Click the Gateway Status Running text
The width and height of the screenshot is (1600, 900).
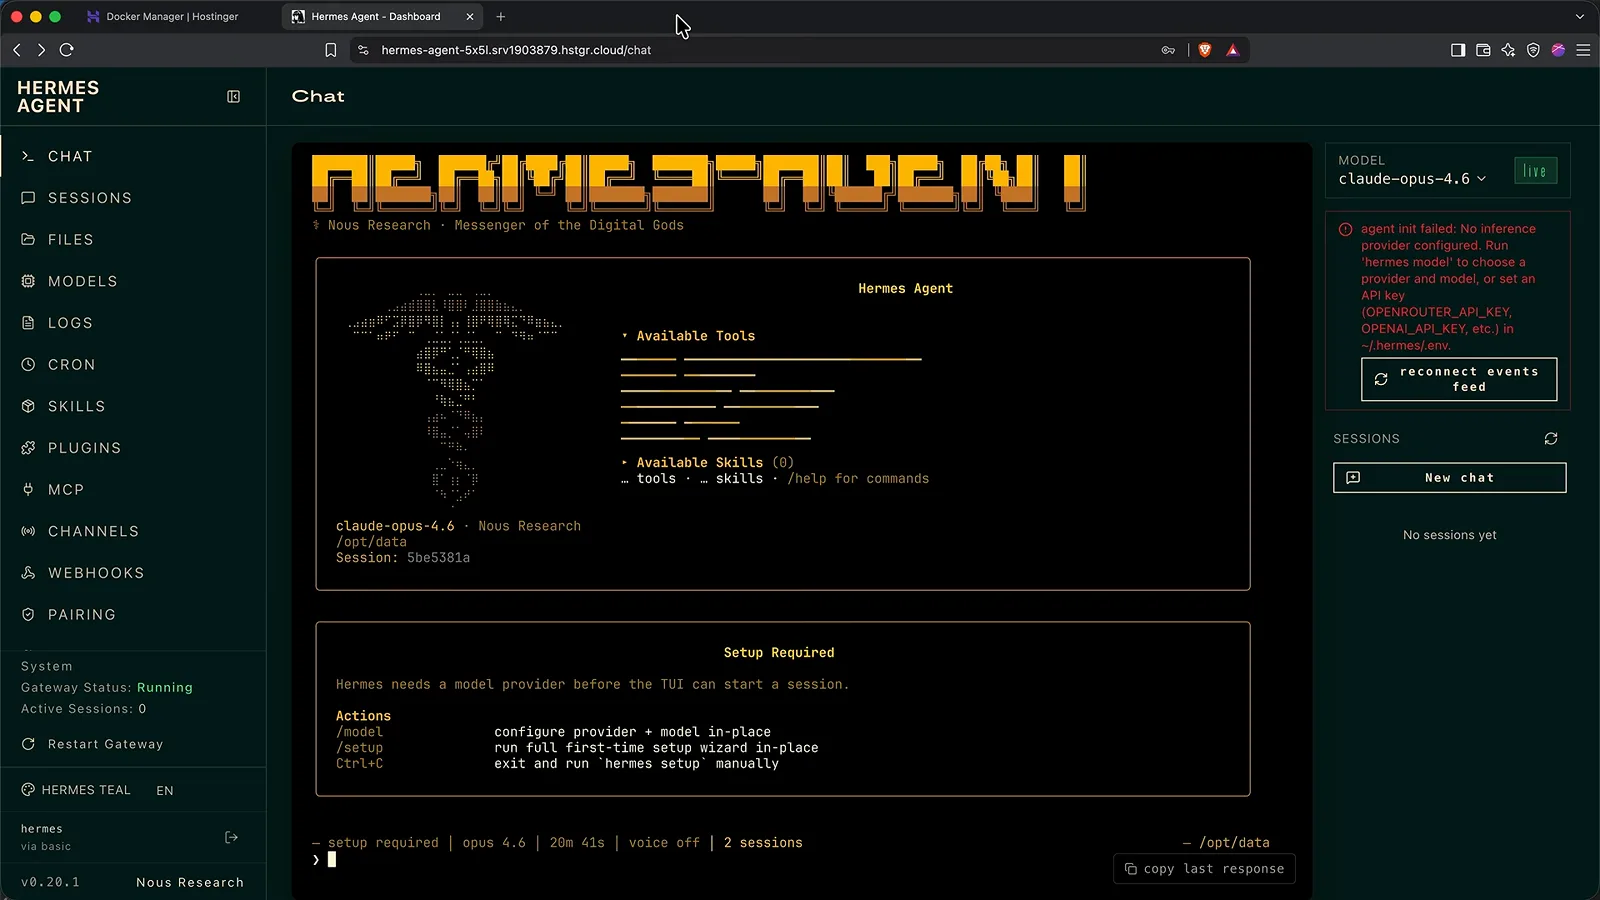click(107, 688)
